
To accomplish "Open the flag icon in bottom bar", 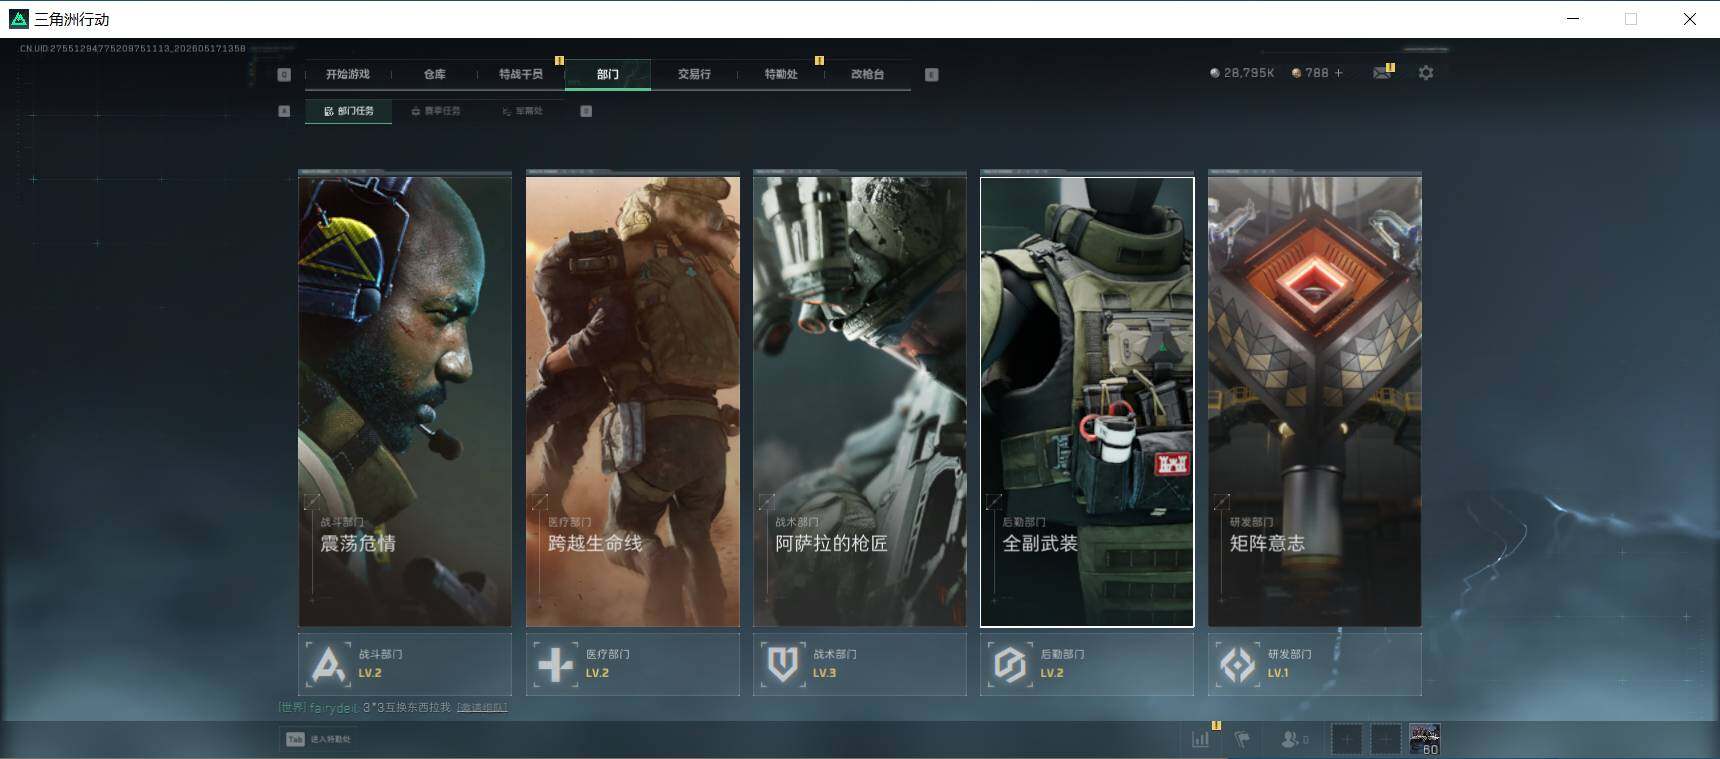I will [x=1242, y=740].
